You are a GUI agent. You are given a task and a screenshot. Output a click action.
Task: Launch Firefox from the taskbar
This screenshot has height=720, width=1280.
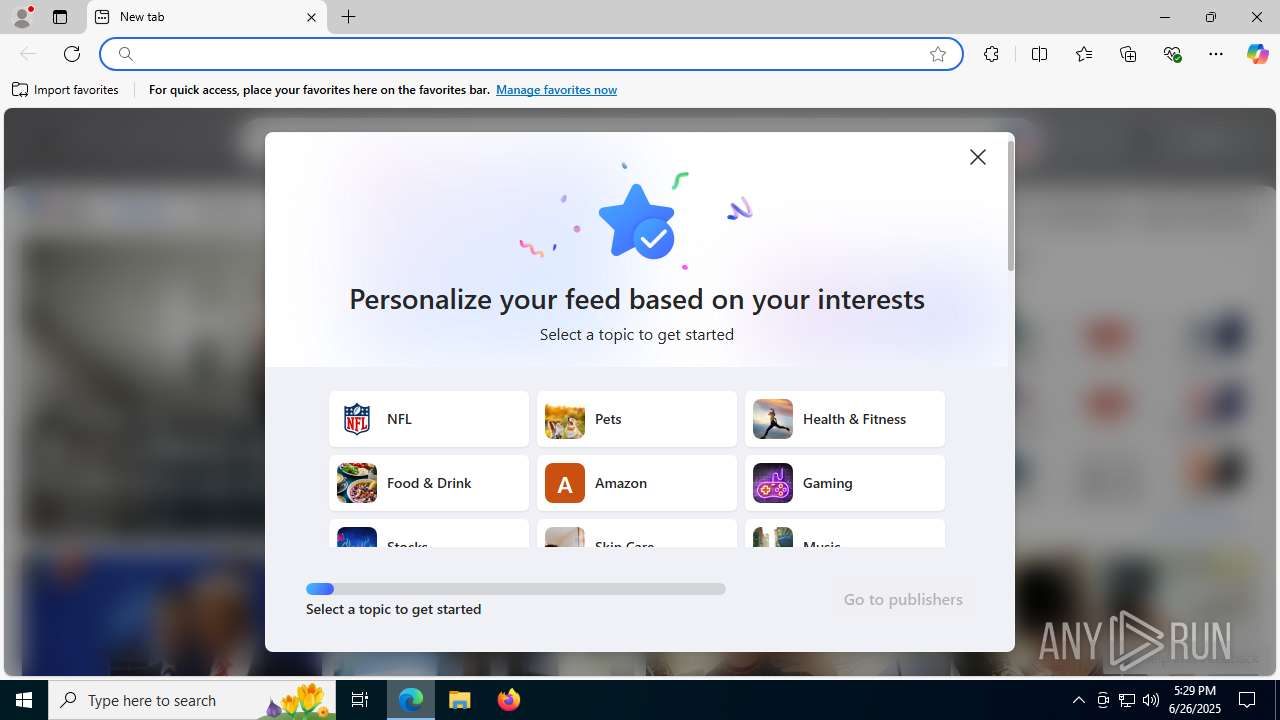(x=509, y=700)
